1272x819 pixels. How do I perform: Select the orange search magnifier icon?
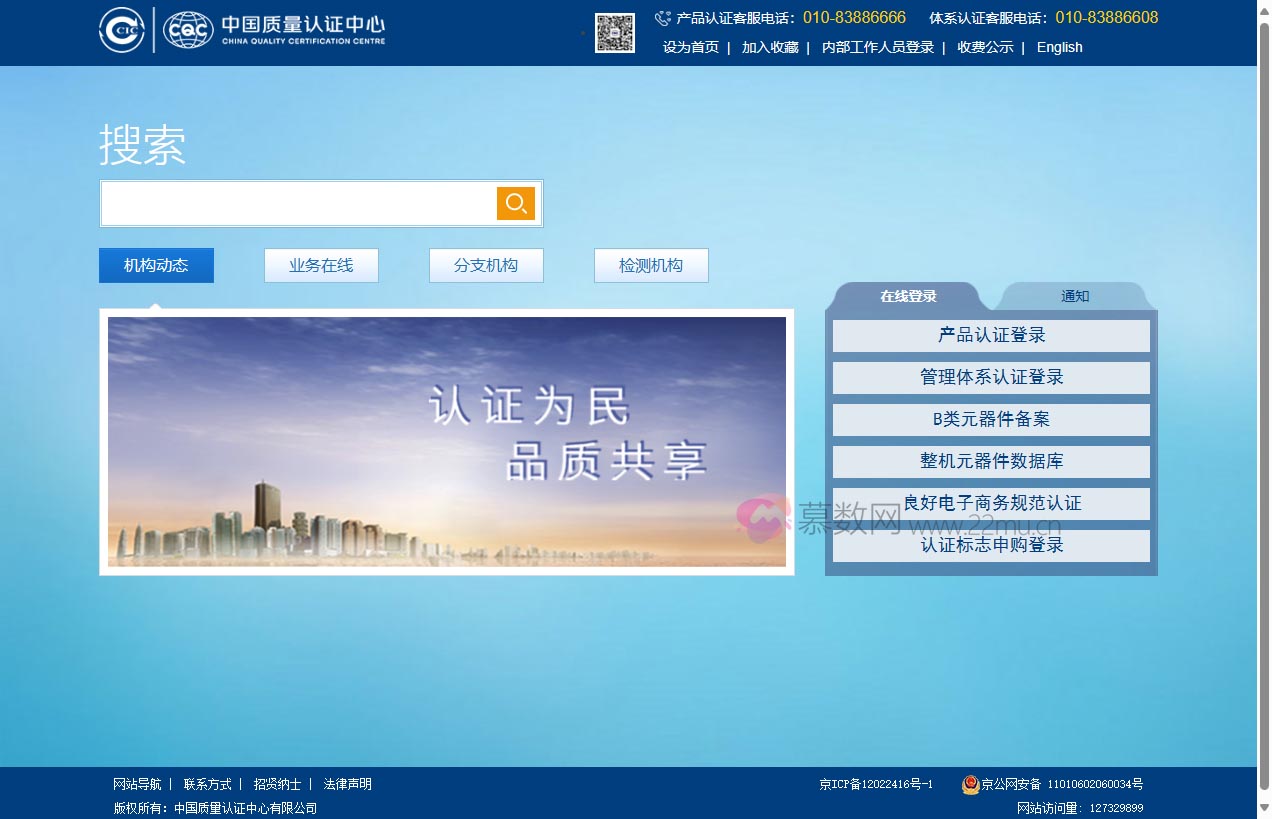pos(515,203)
